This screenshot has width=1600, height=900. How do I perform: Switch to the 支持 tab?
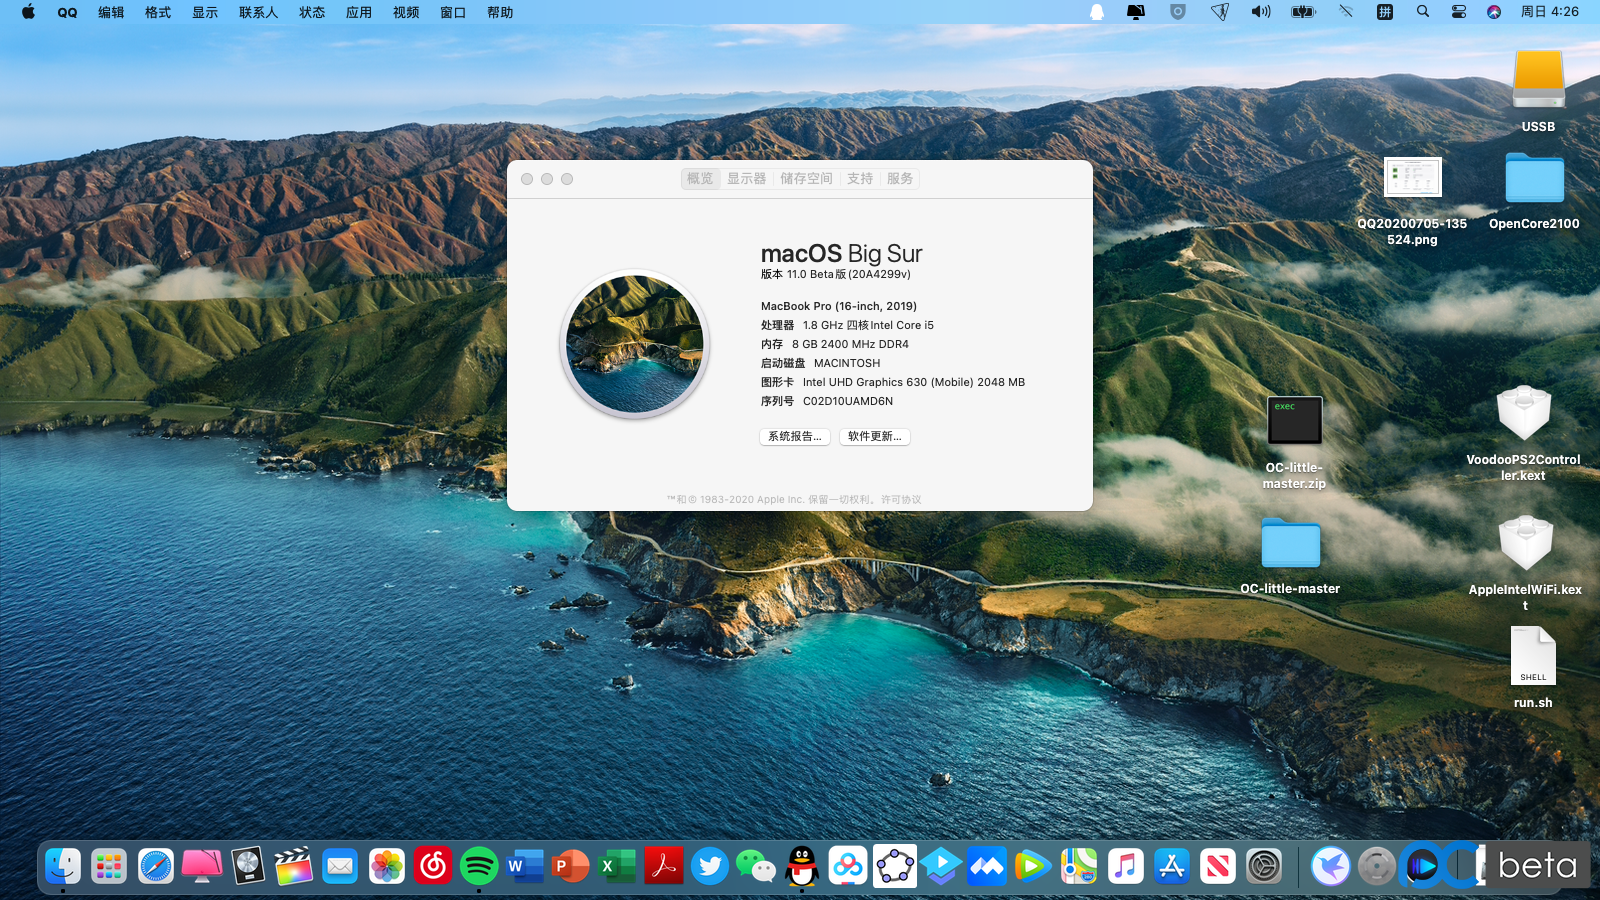(860, 178)
